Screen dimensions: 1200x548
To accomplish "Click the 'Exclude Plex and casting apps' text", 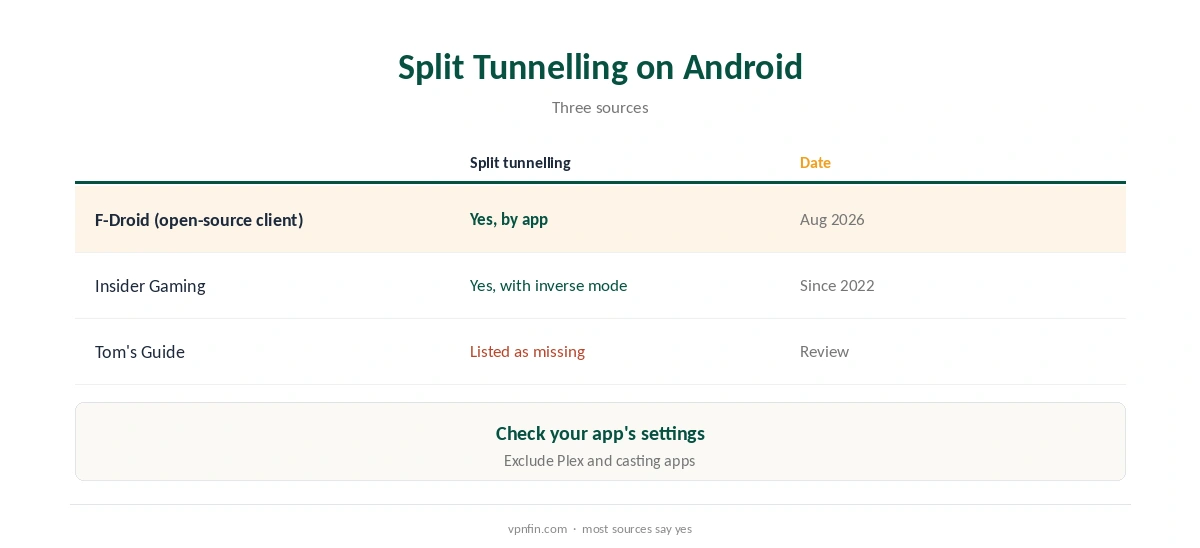I will coord(600,461).
